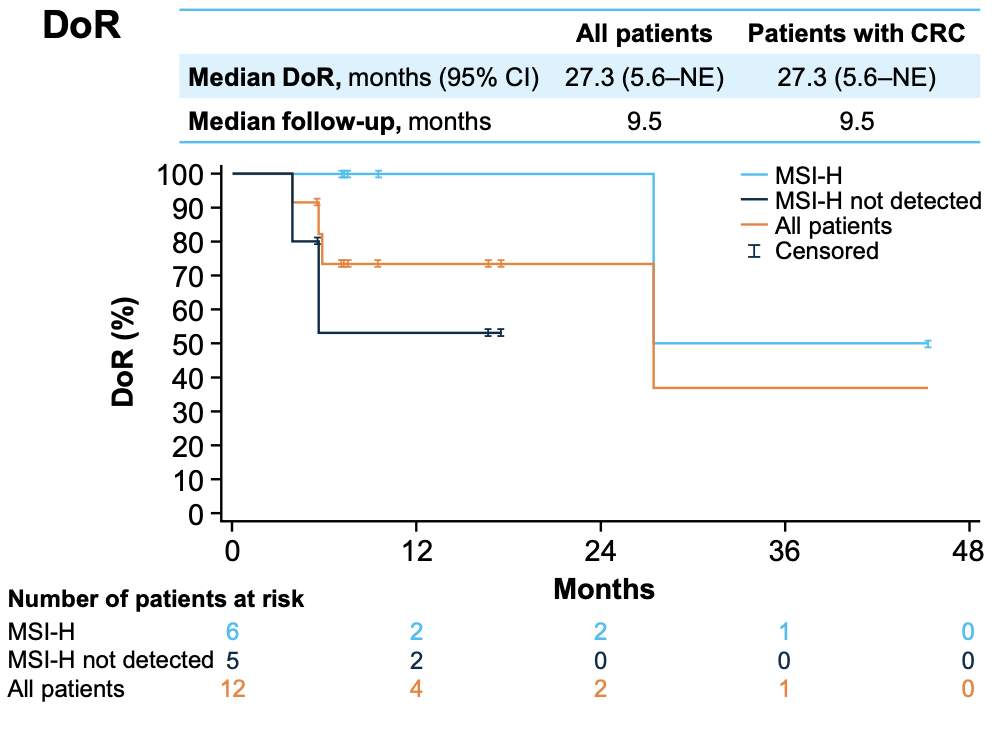Click the x-axis tick label 48
This screenshot has width=1000, height=732.
pyautogui.click(x=968, y=552)
